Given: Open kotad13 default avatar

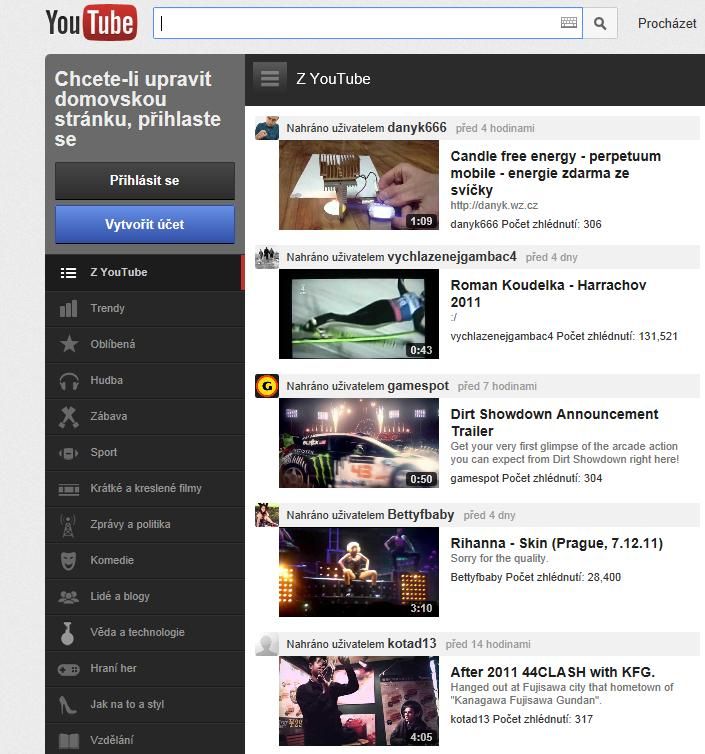Looking at the screenshot, I should coord(267,643).
